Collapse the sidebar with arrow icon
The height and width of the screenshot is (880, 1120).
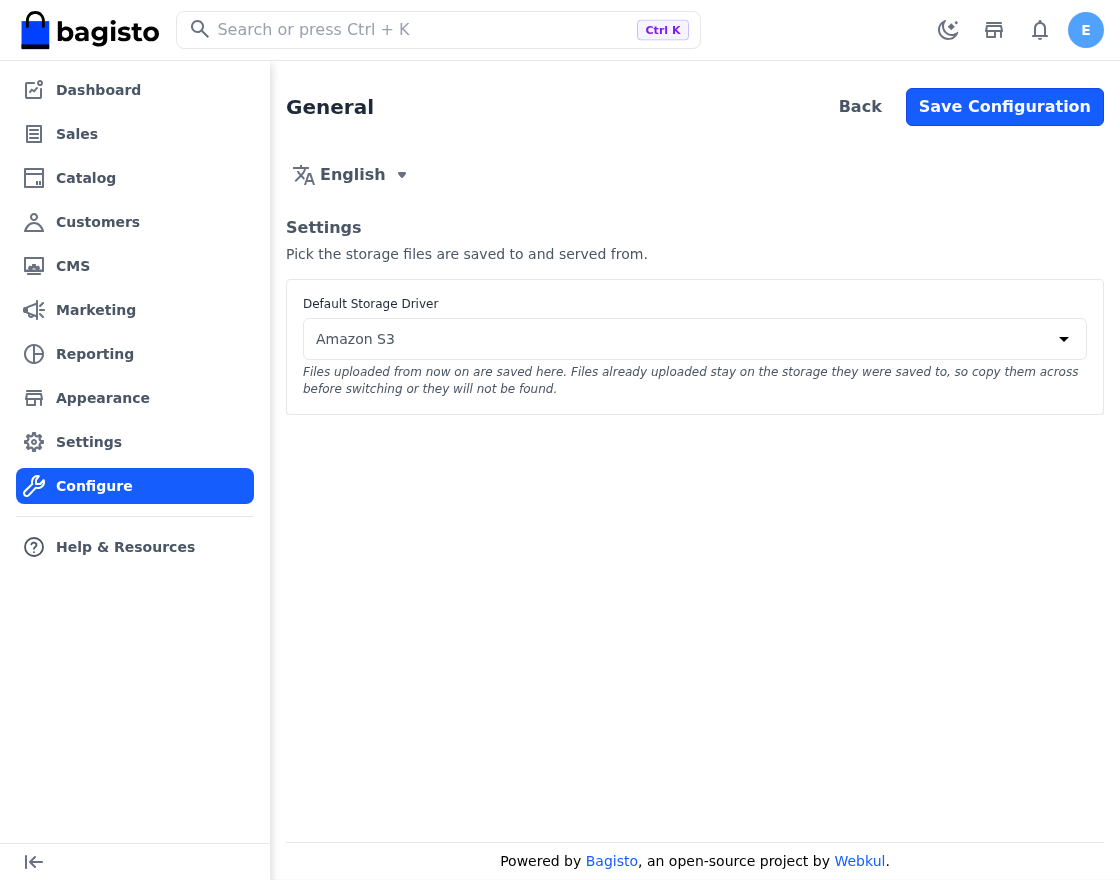(x=34, y=862)
